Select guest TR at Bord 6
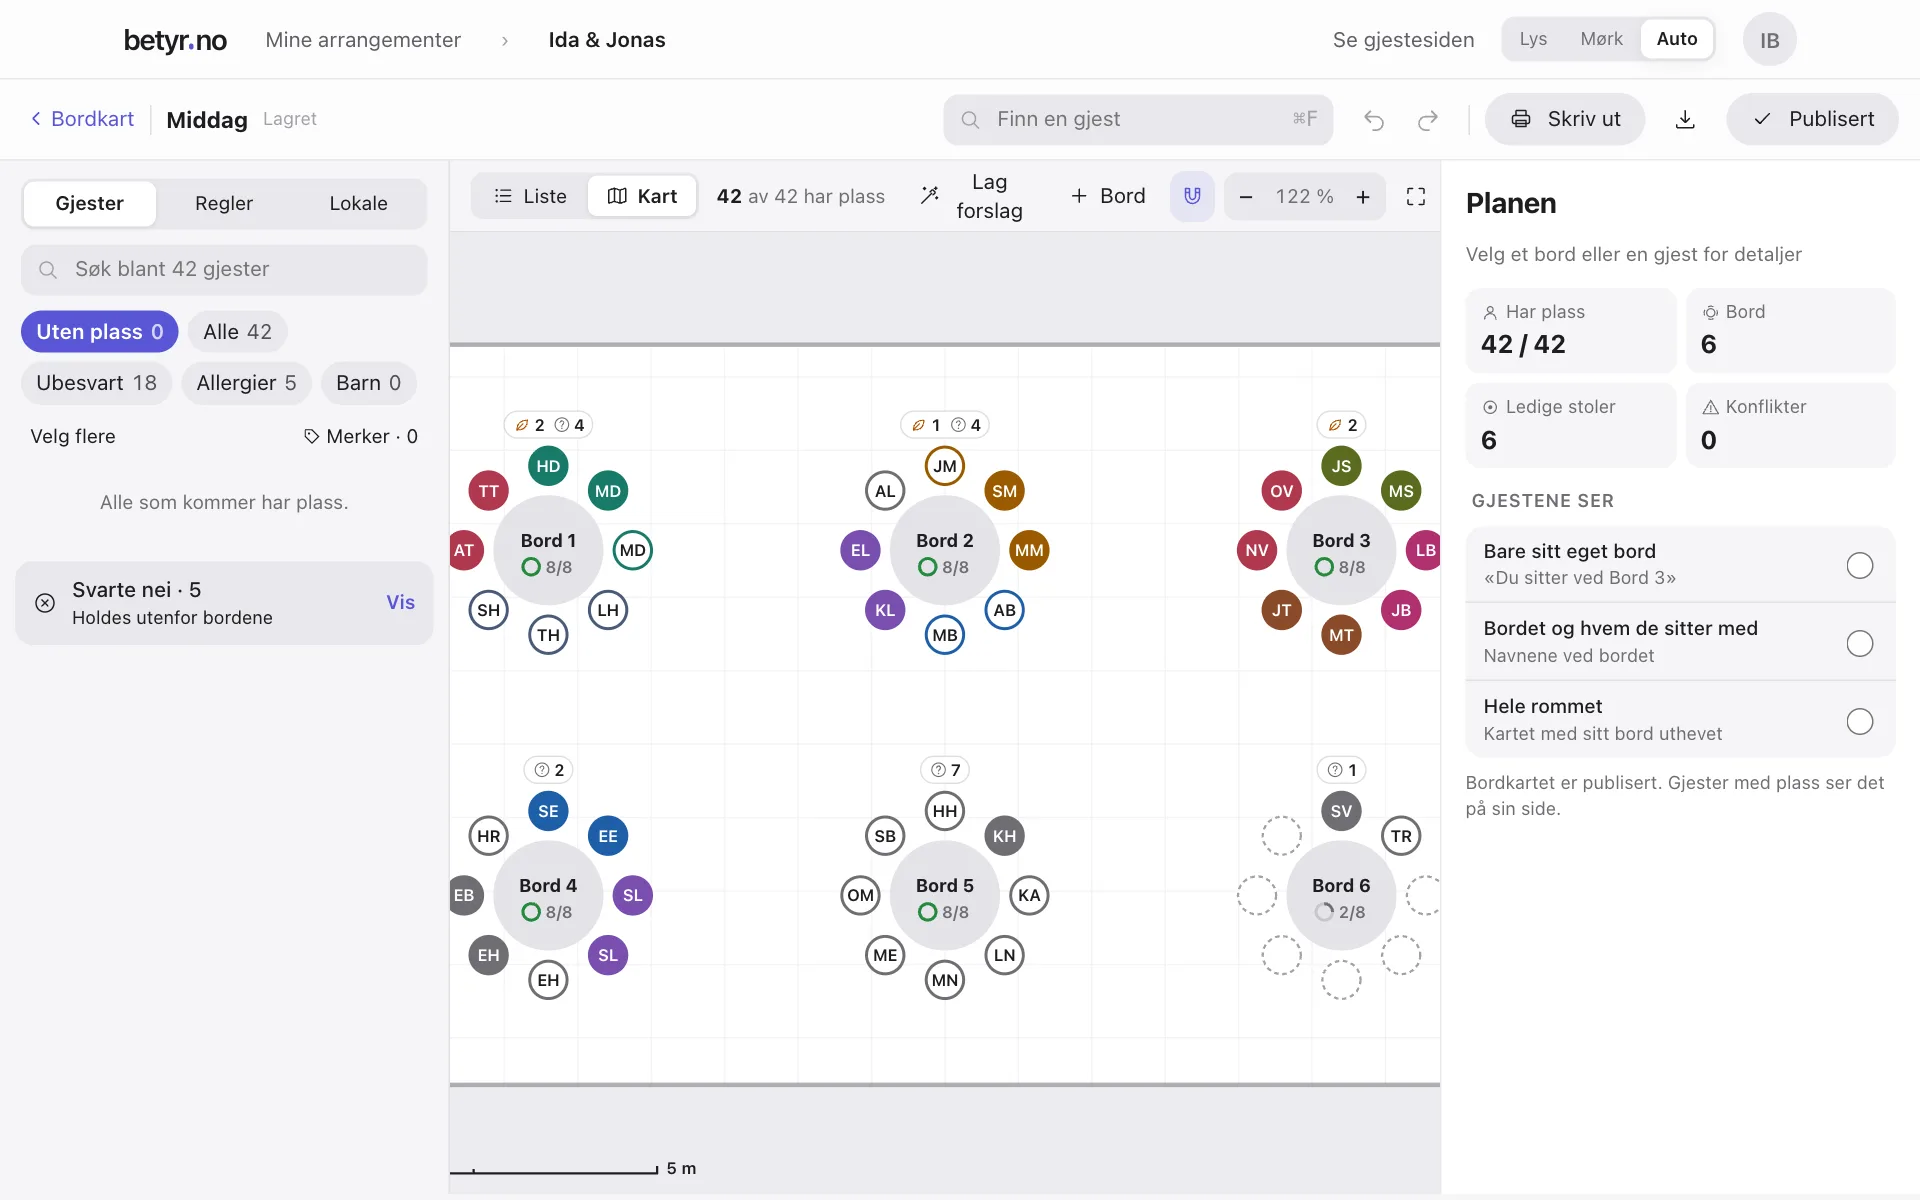Viewport: 1920px width, 1200px height. pyautogui.click(x=1401, y=836)
